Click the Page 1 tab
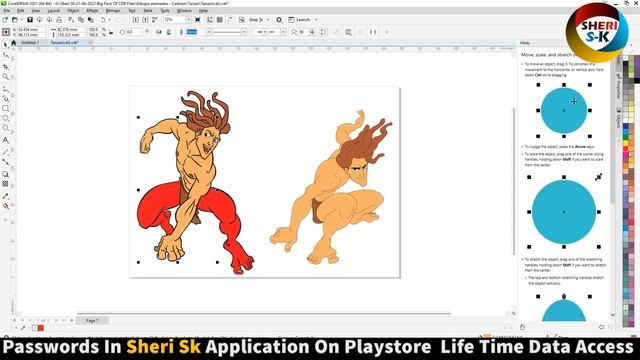Screen dimensions: 640x360 tap(92, 321)
